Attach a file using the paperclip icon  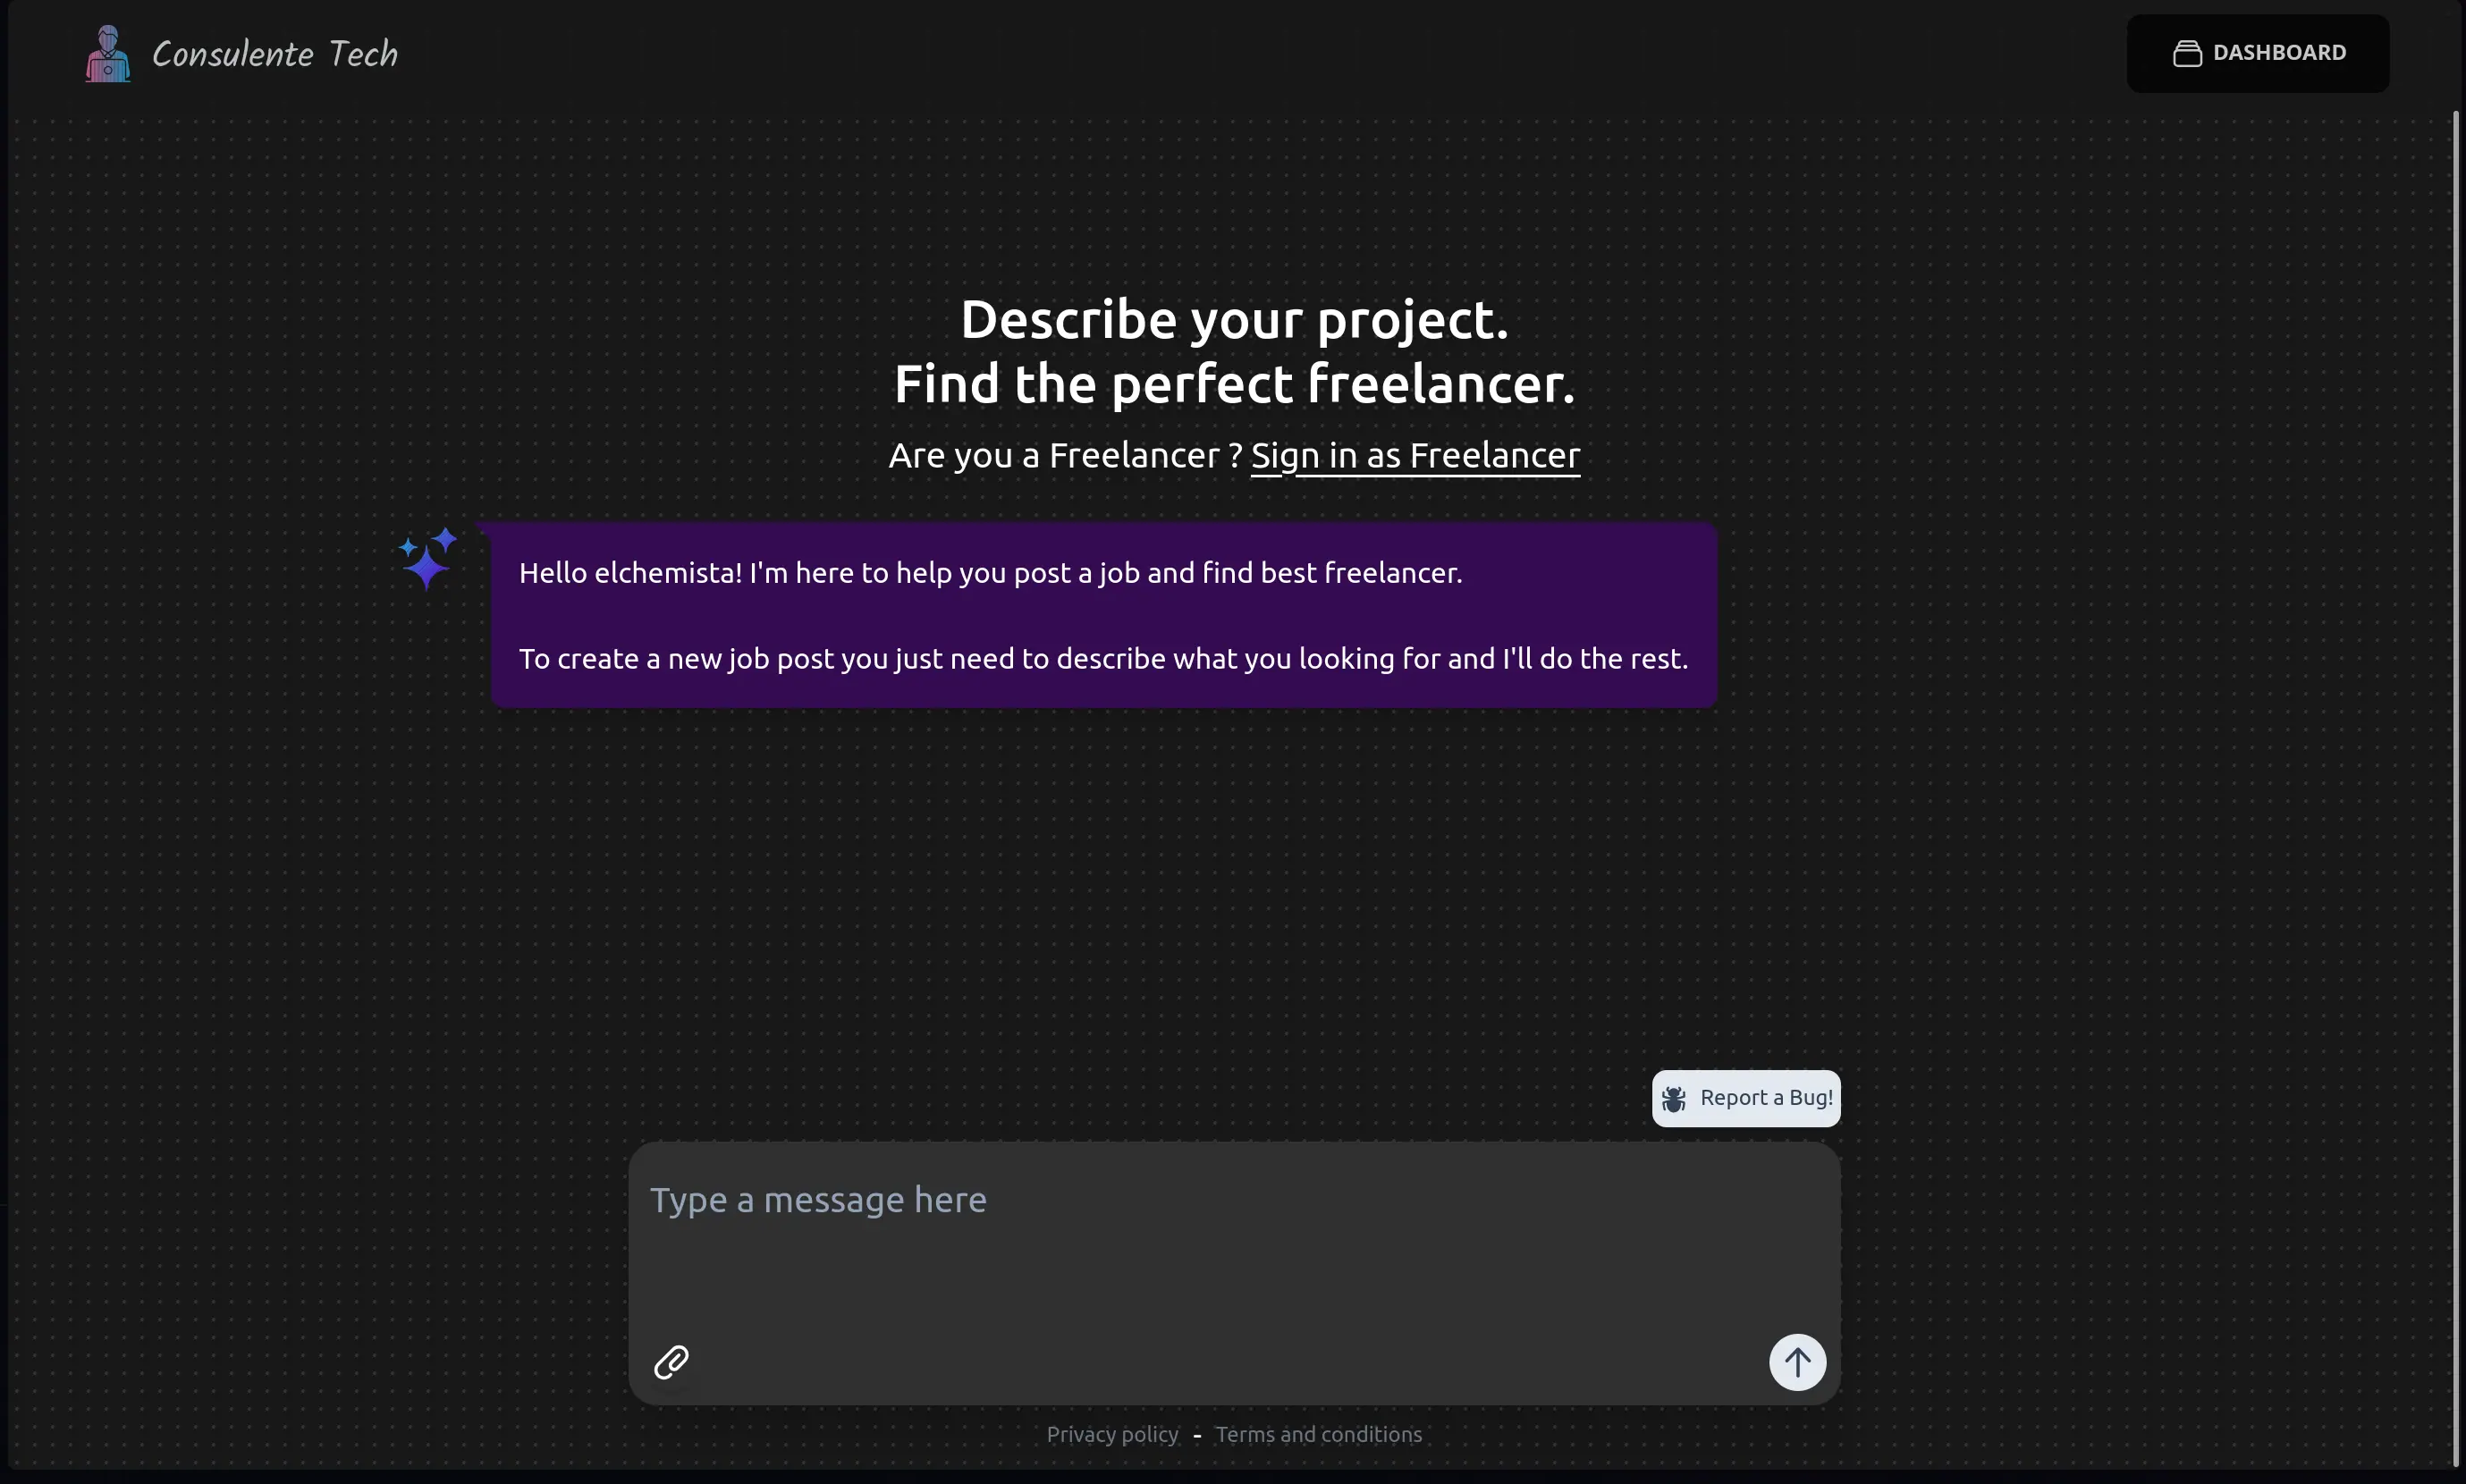(x=671, y=1362)
